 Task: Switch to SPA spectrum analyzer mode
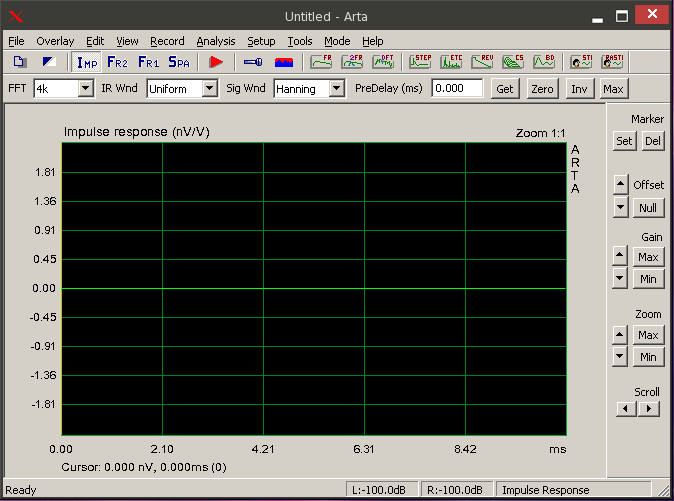179,62
